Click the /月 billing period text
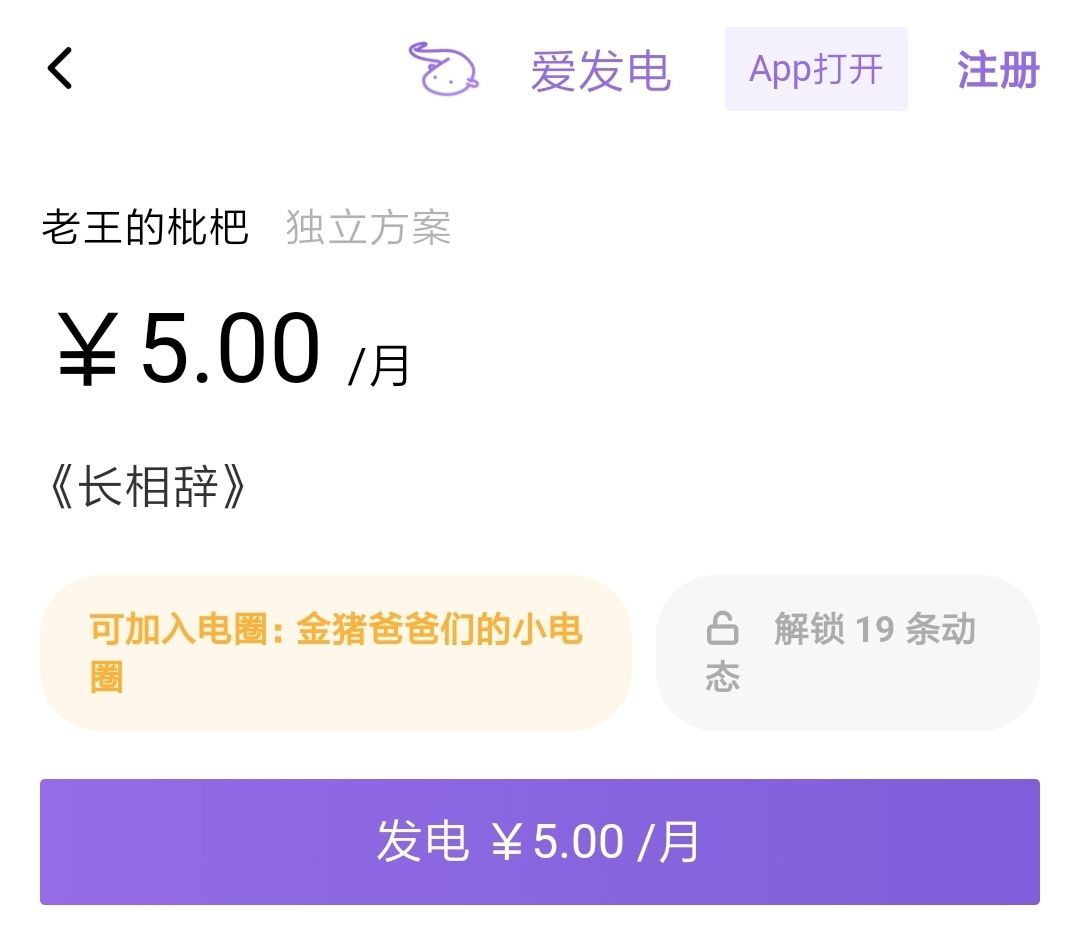This screenshot has height=937, width=1080. 379,366
